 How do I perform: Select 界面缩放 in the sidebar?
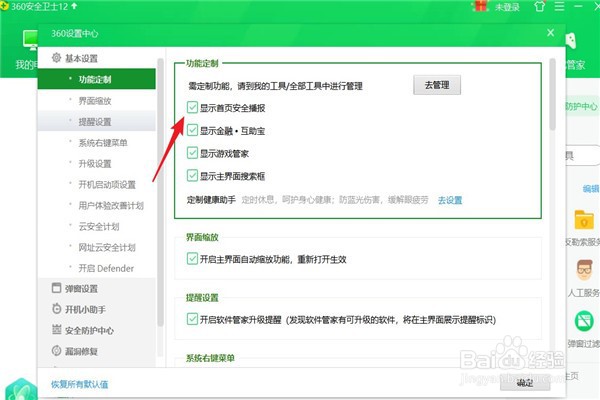[x=96, y=101]
